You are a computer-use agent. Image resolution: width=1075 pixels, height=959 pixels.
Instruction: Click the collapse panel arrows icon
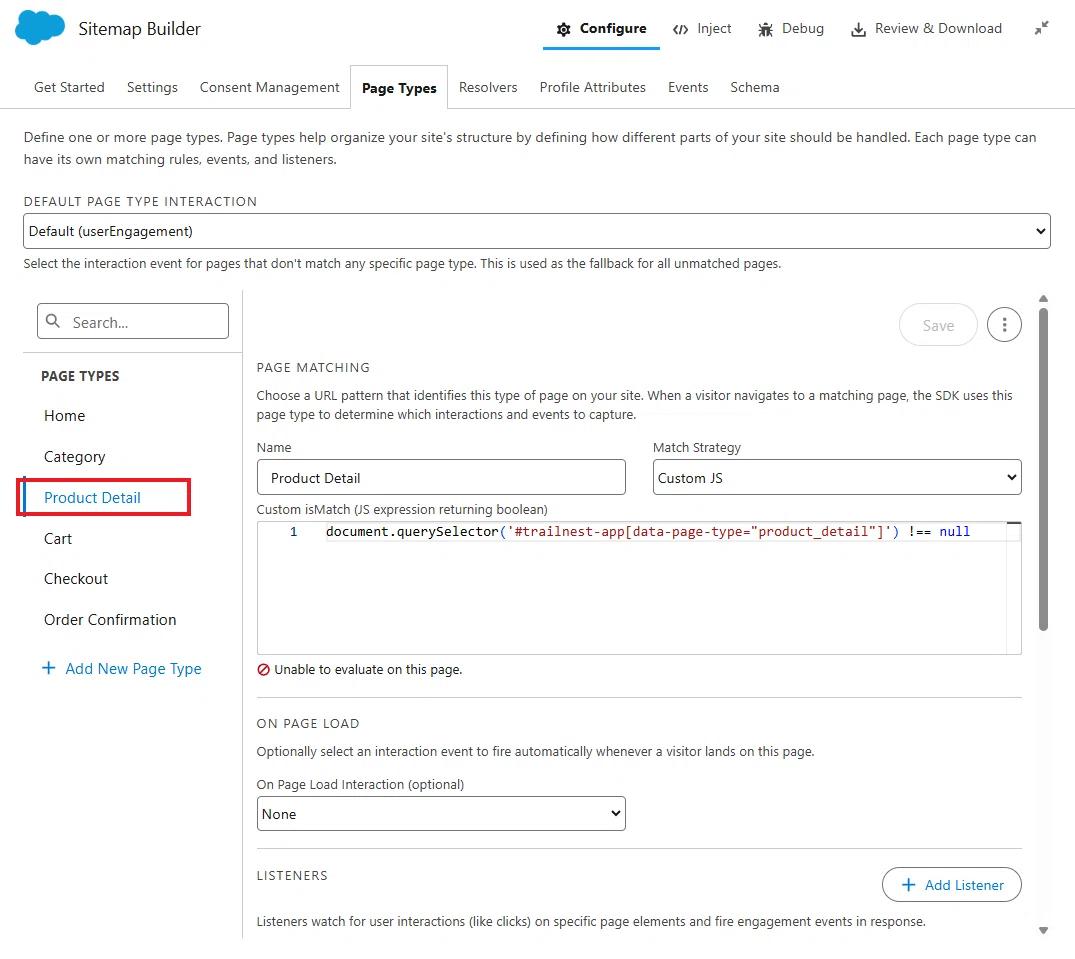(x=1041, y=28)
